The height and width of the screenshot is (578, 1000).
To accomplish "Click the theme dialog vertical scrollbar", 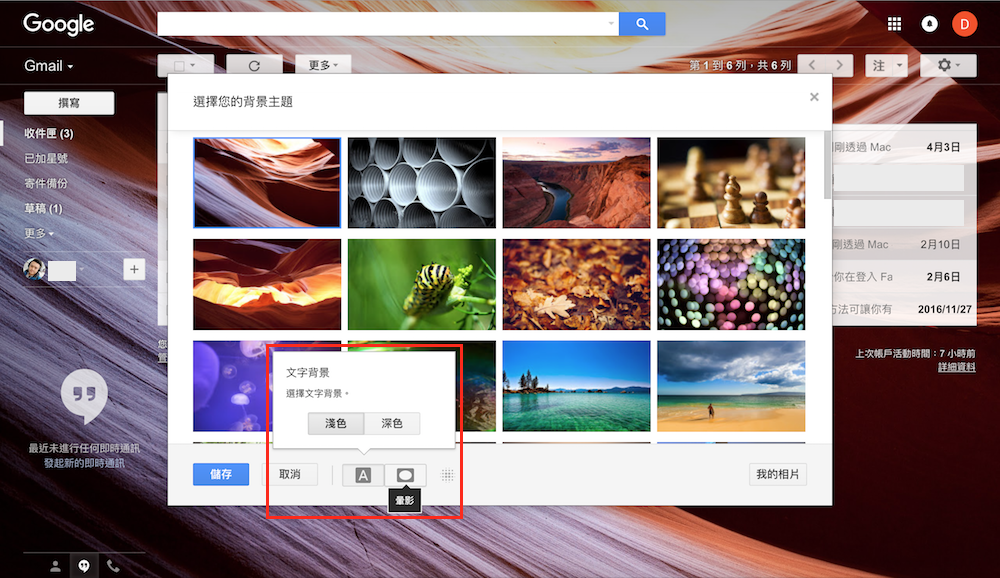I will 828,165.
